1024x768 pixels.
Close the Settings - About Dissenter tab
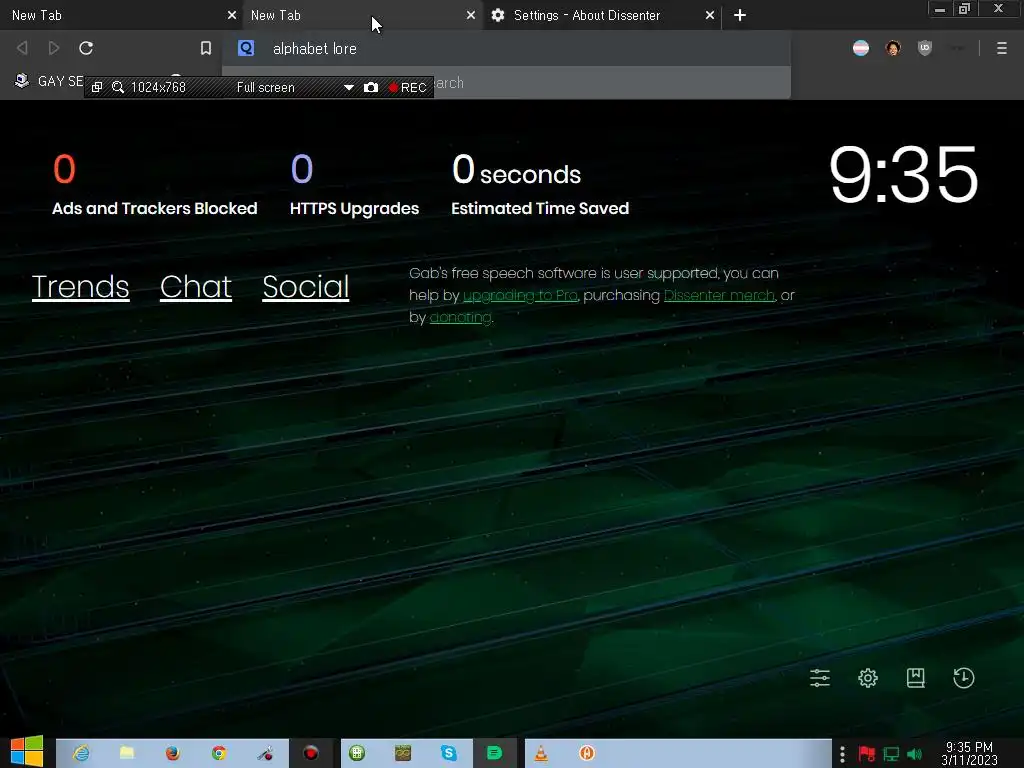(710, 15)
